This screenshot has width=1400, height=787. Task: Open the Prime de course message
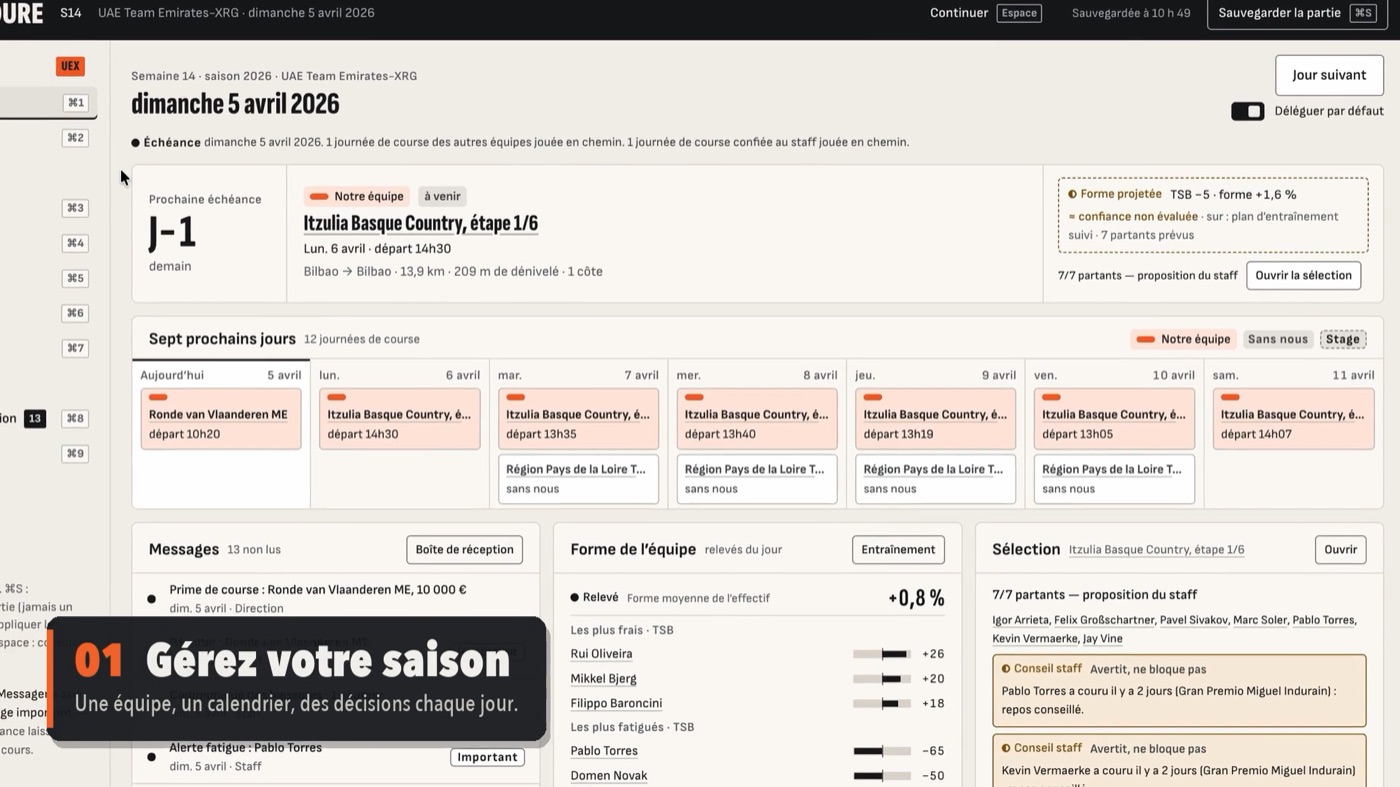tap(335, 598)
